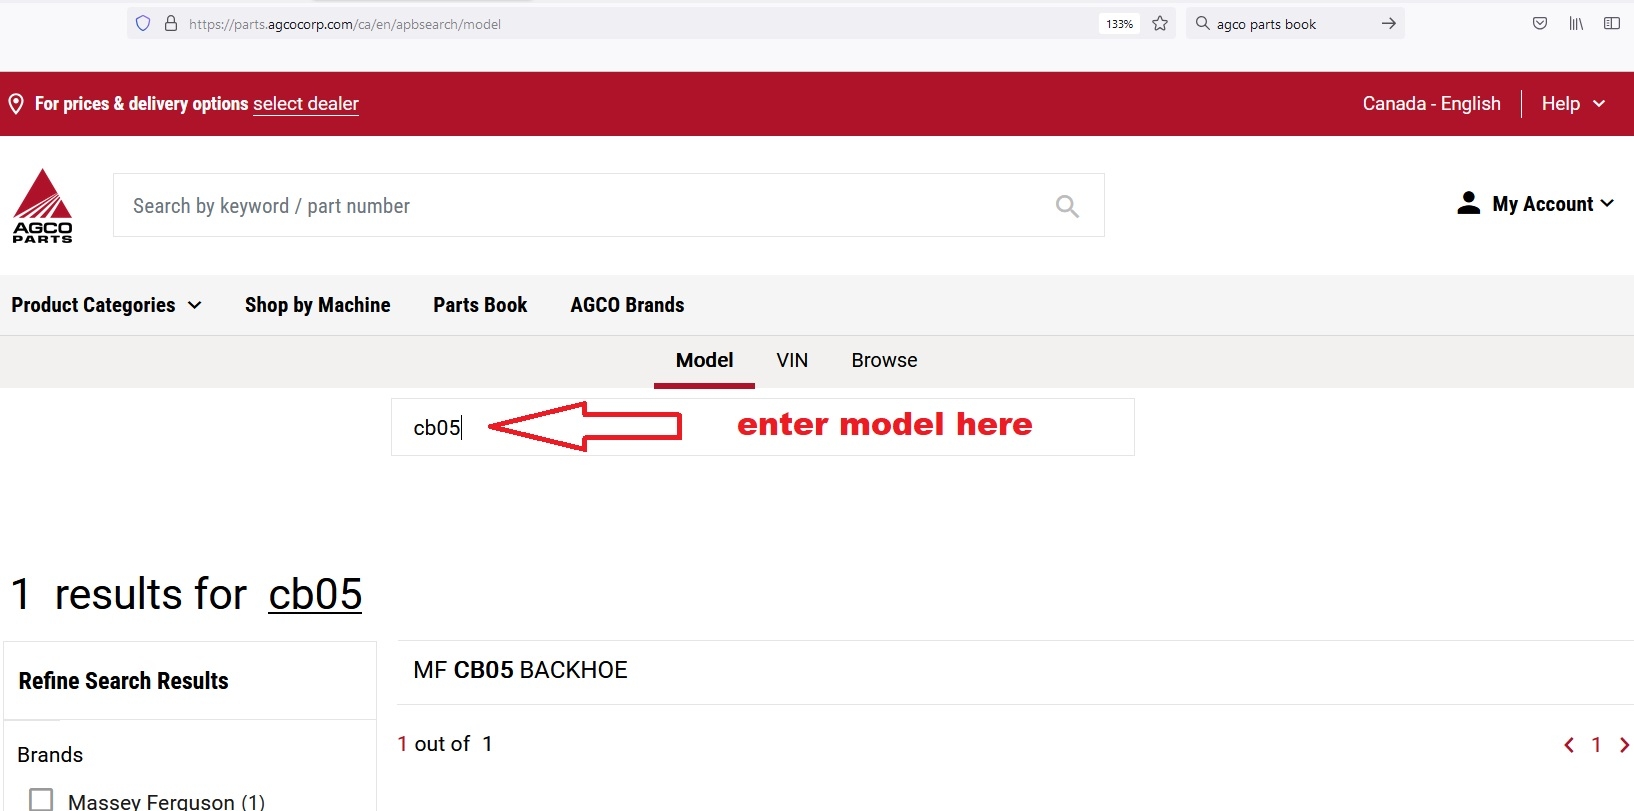Click the magnifying glass search icon
This screenshot has height=811, width=1634.
(x=1067, y=206)
